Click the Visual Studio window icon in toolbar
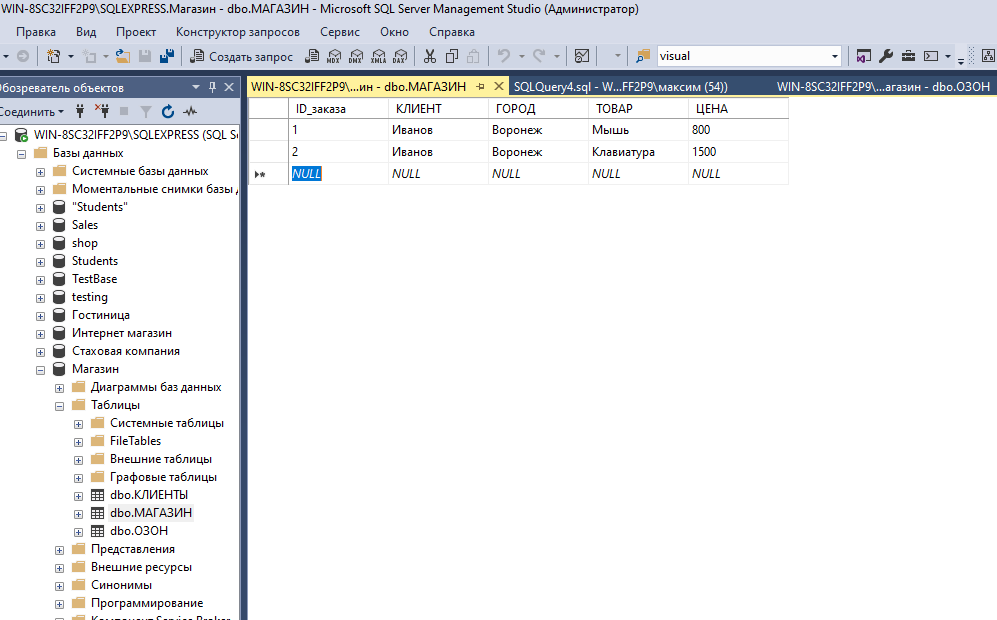 click(863, 57)
